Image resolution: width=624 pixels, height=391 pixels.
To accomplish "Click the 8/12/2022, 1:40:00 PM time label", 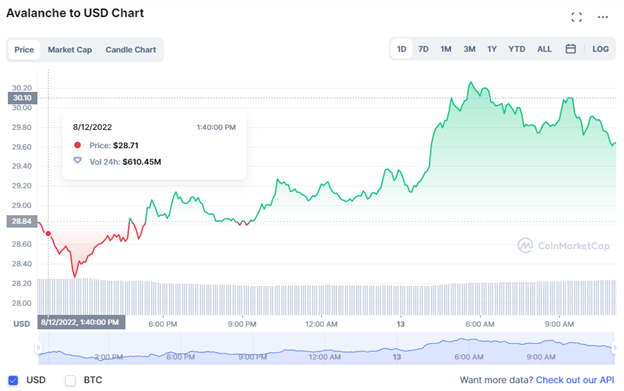I will tap(81, 322).
